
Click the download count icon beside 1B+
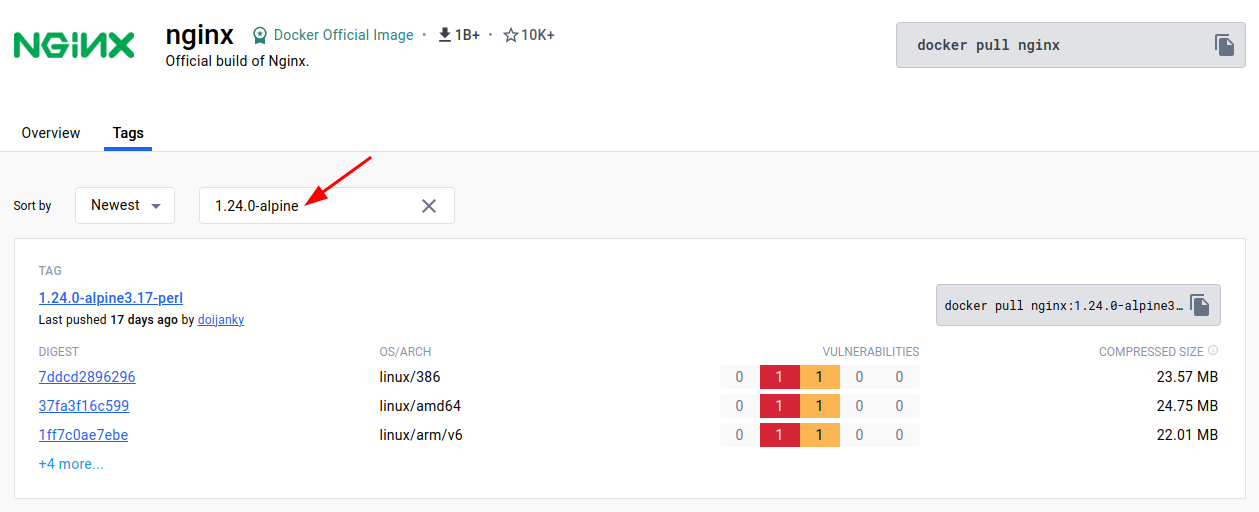(445, 35)
